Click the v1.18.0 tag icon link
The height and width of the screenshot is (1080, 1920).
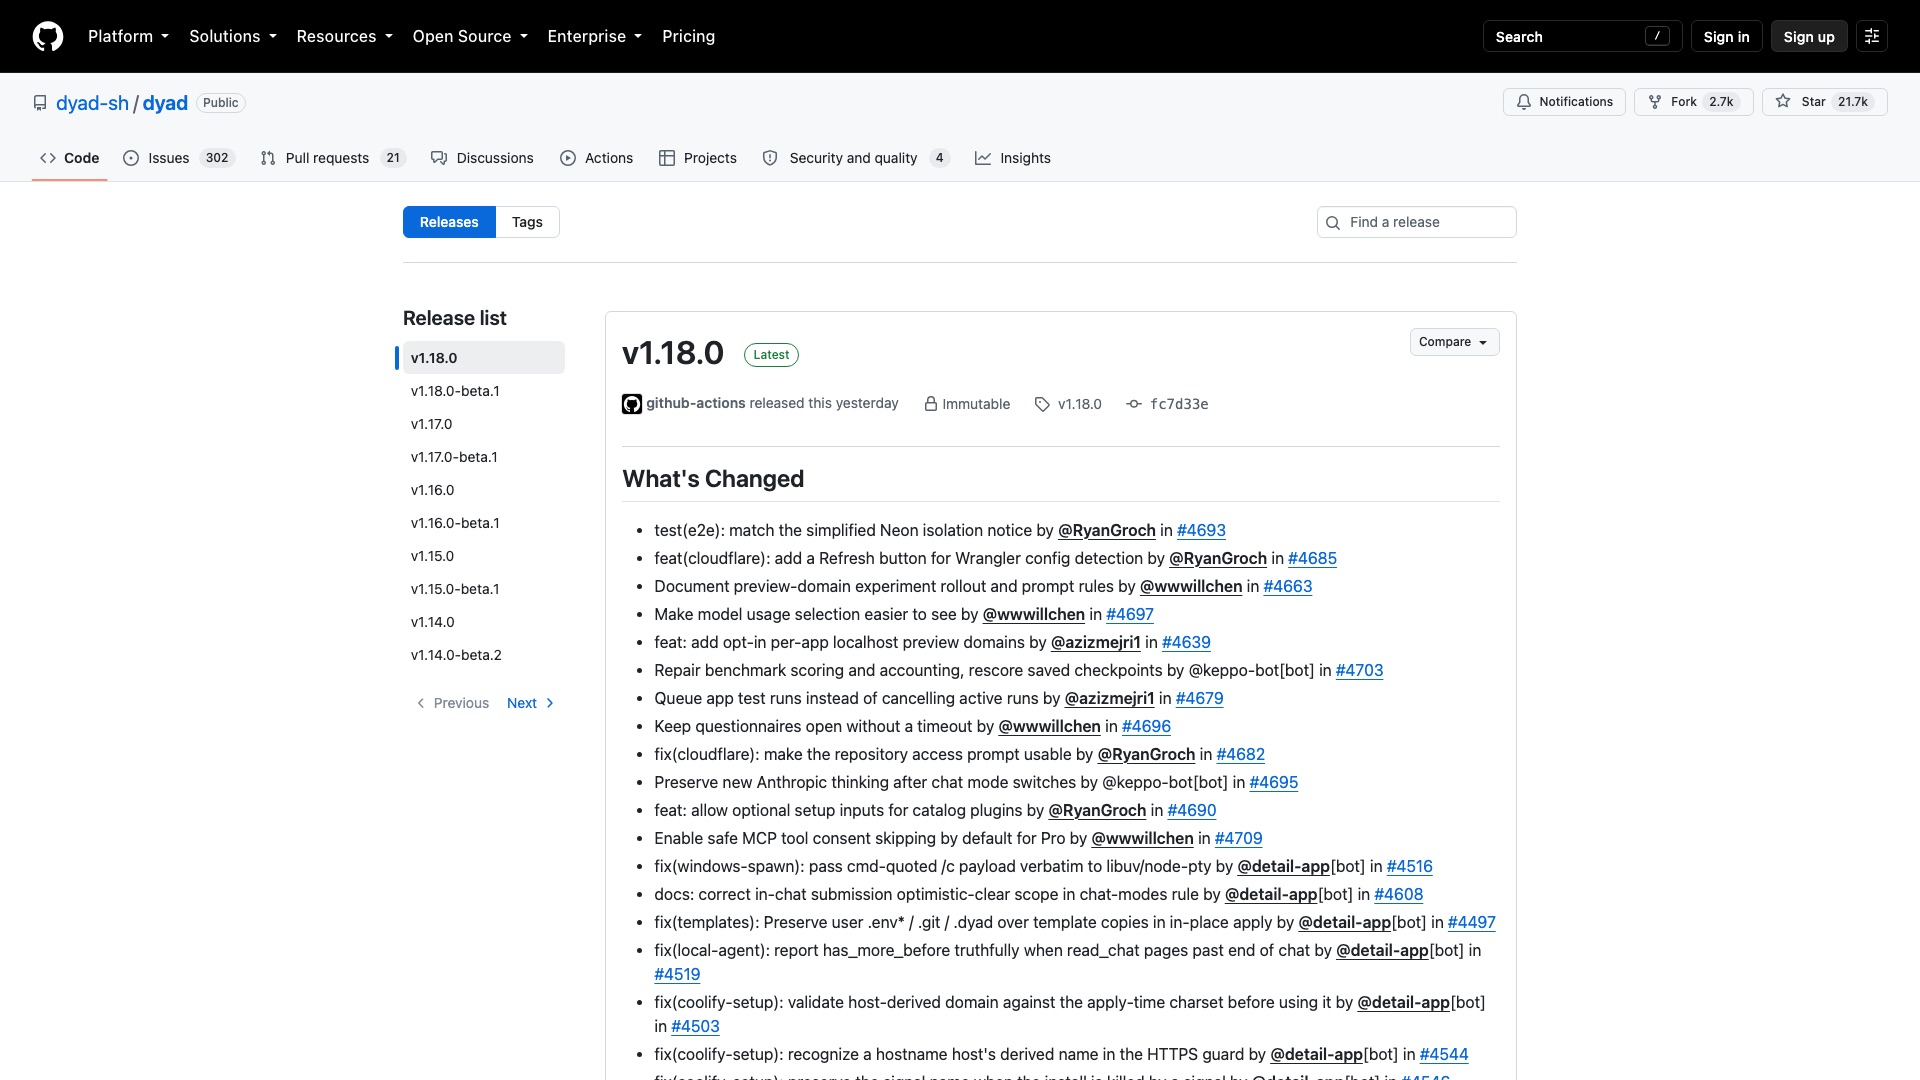[x=1068, y=404]
